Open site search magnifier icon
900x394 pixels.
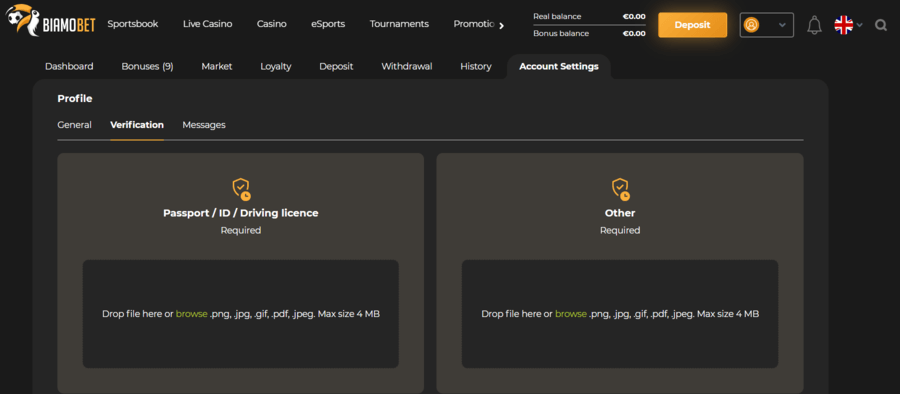880,25
